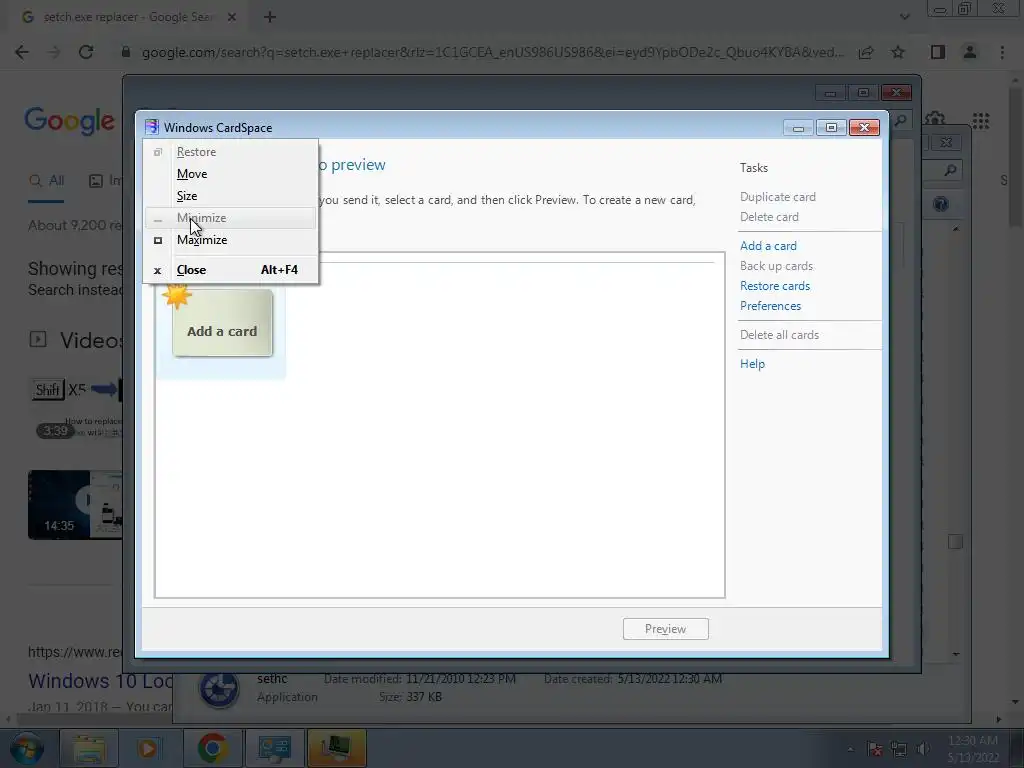Choose Close Alt+F4 menu entry
Image resolution: width=1024 pixels, height=768 pixels.
coord(230,270)
